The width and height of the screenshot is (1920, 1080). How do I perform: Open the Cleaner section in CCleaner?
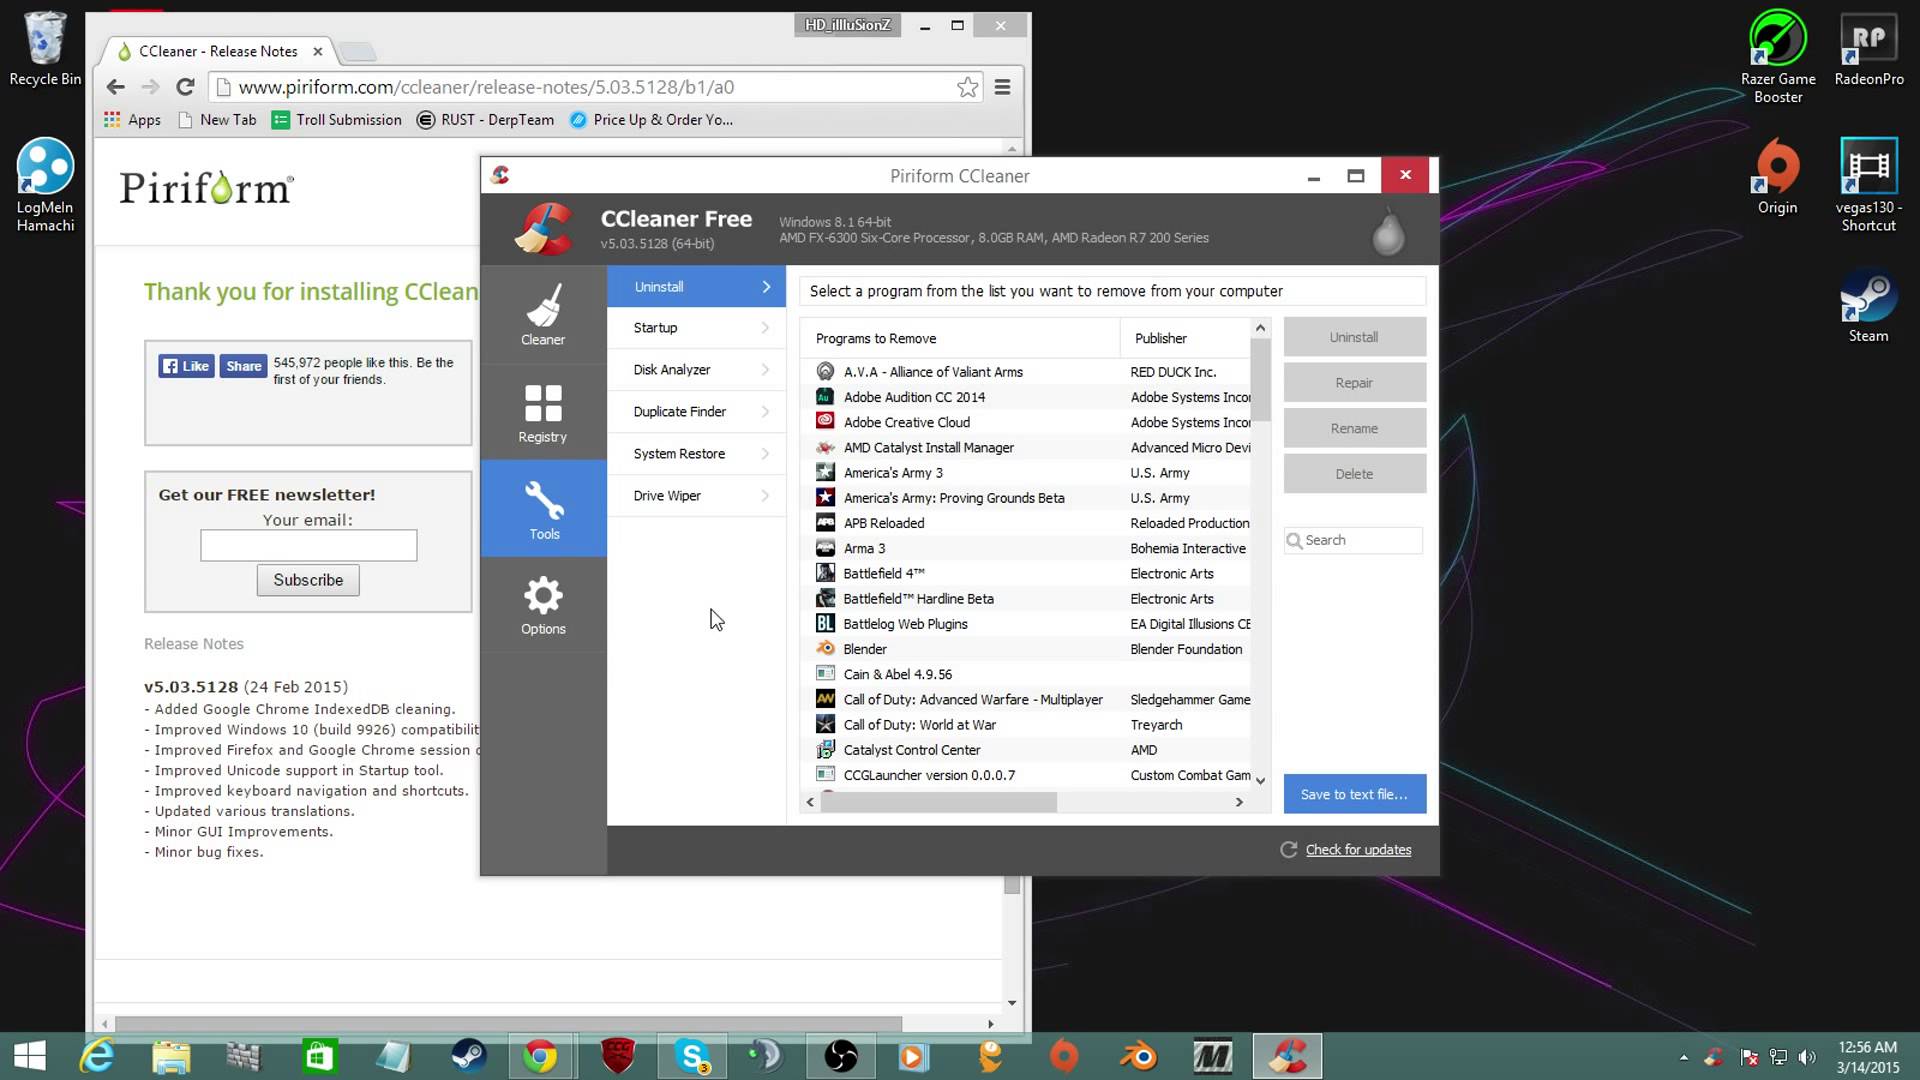(x=543, y=314)
